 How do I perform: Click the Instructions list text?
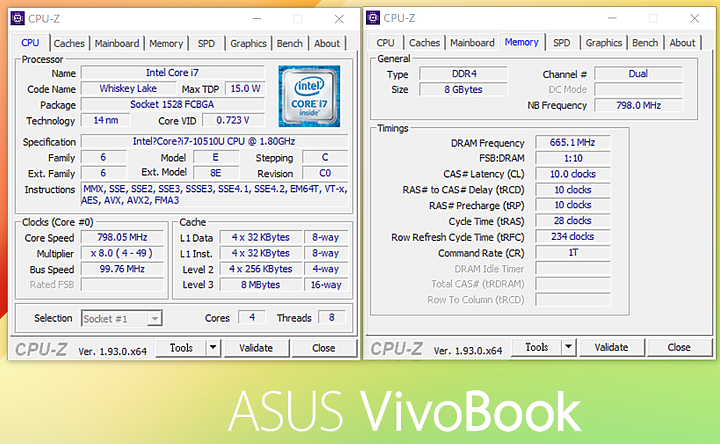click(214, 194)
